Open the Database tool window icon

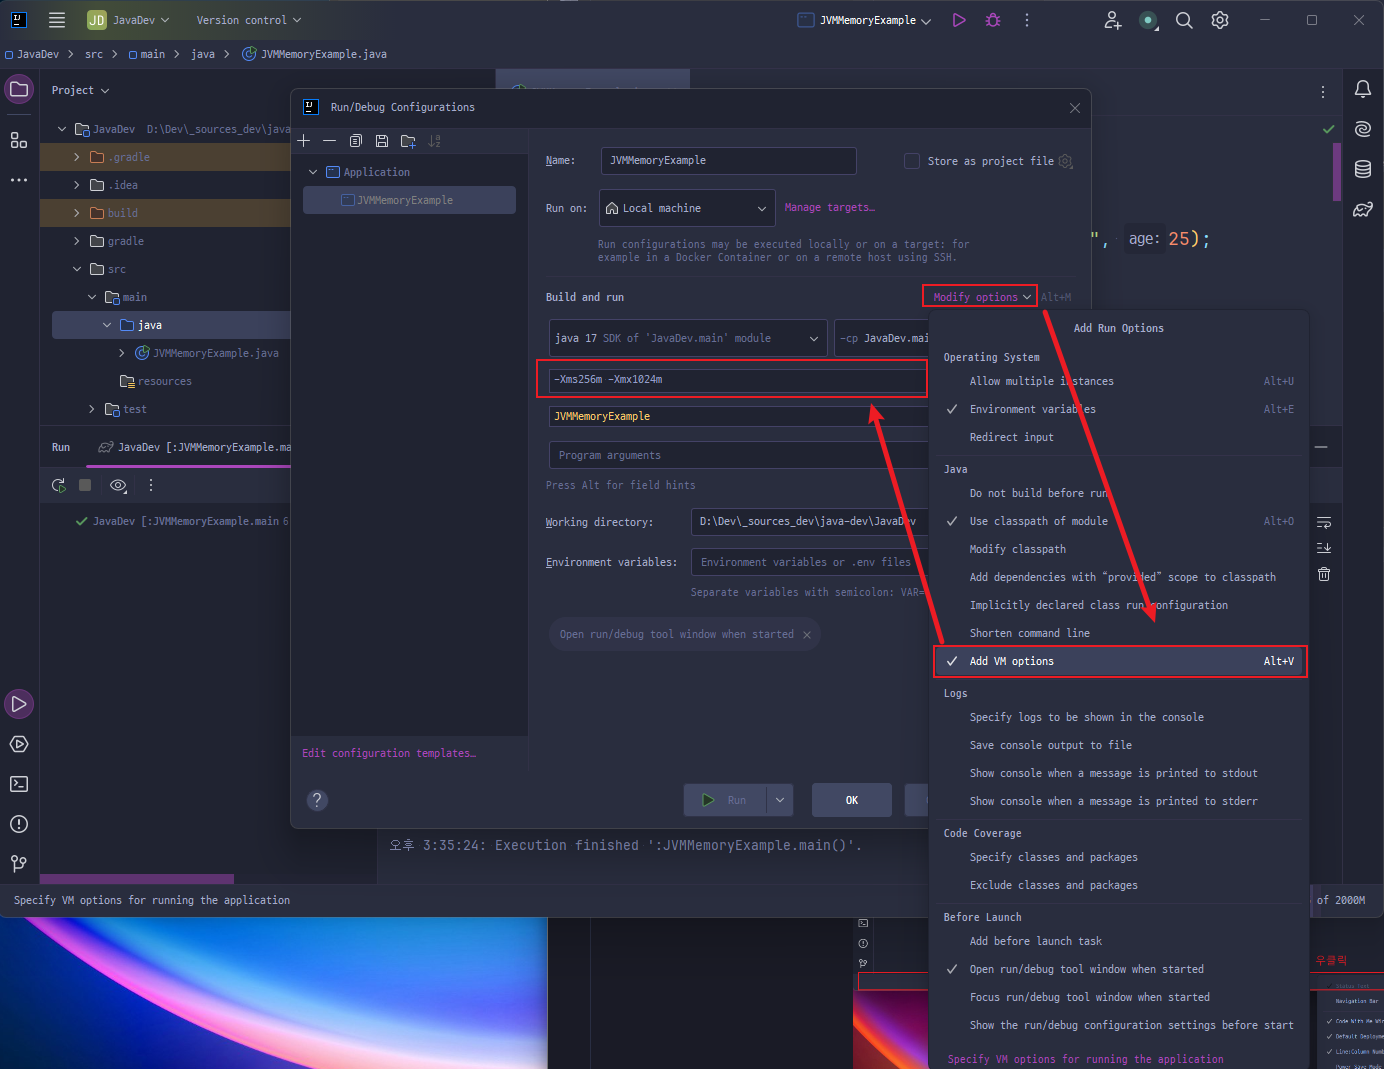tap(1362, 169)
